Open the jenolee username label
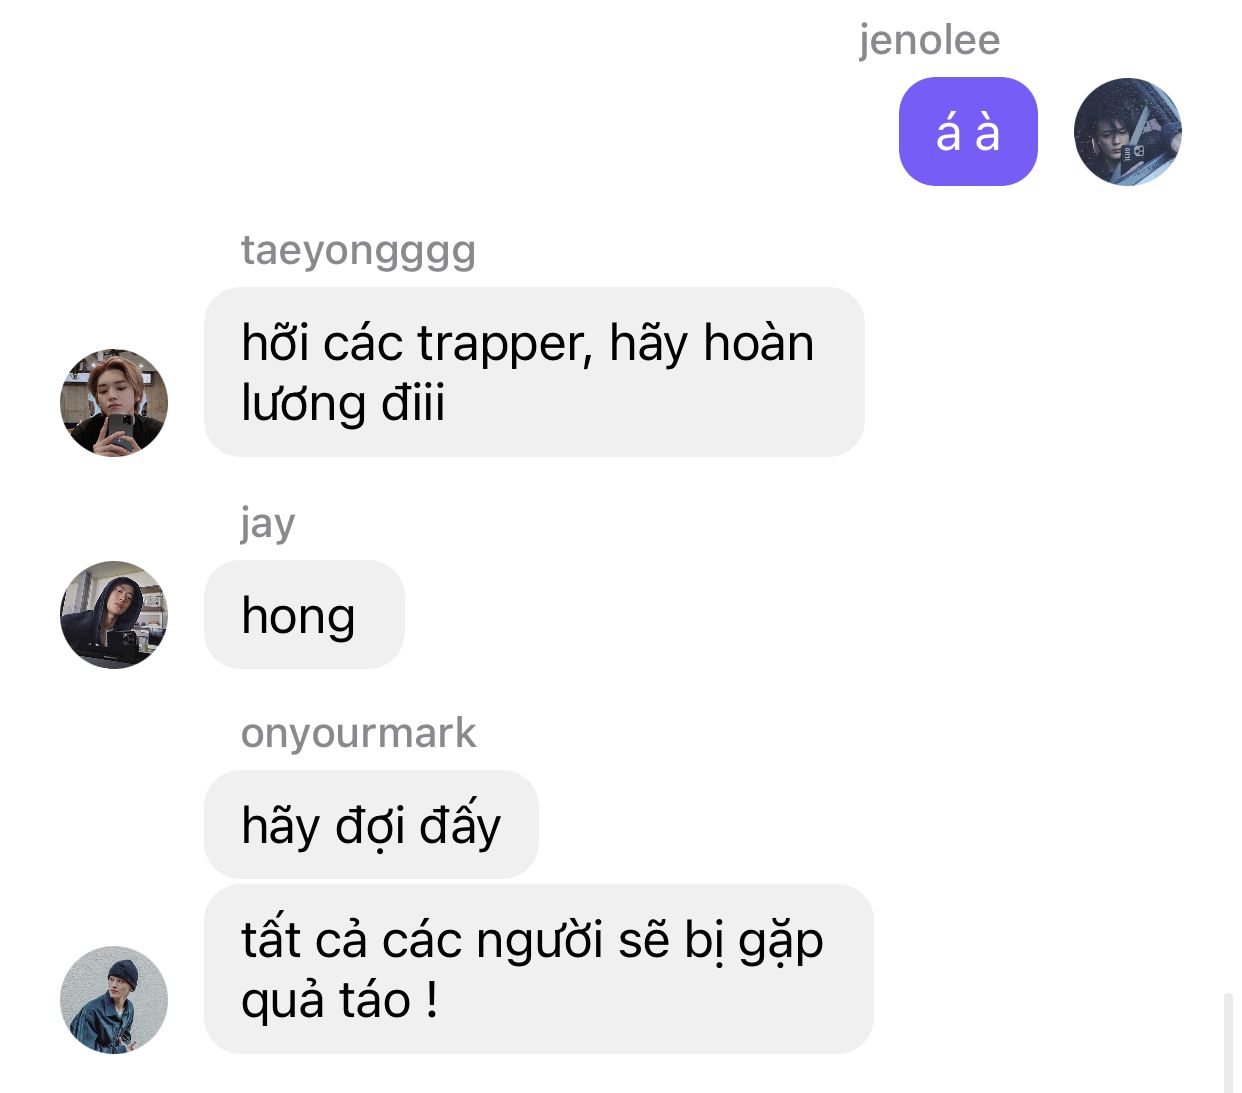Viewport: 1242px width, 1093px height. pyautogui.click(x=929, y=40)
